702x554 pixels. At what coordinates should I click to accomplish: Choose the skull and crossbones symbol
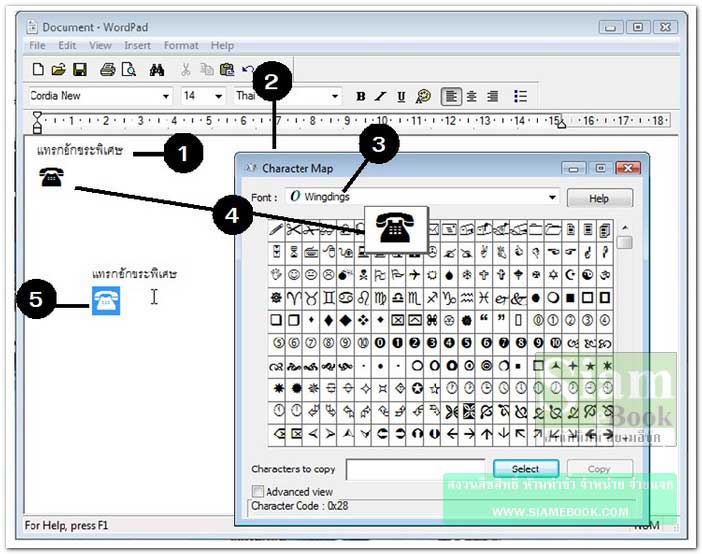click(x=363, y=275)
